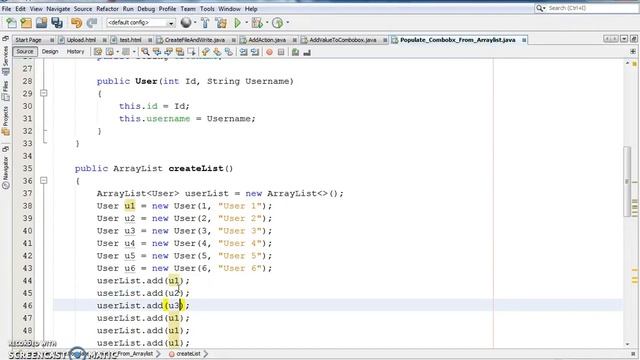This screenshot has height=360, width=640.
Task: Click the Profile Project icon
Action: (278, 23)
